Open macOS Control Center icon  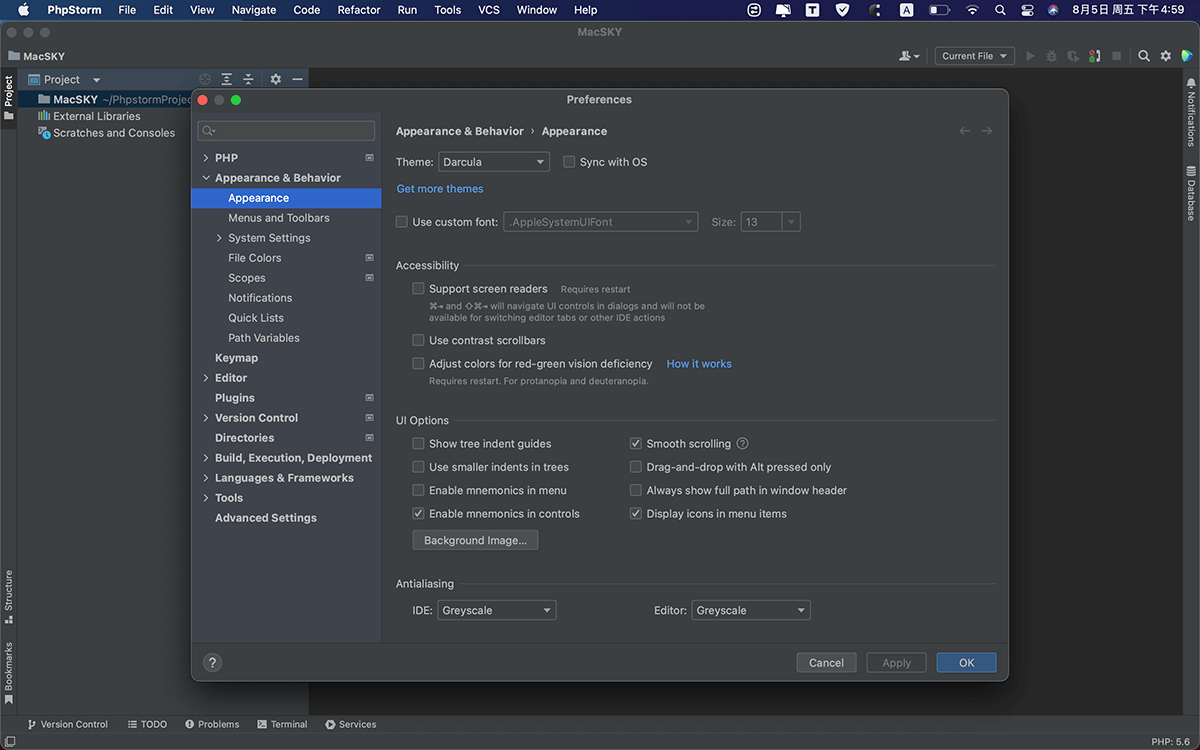click(1026, 10)
